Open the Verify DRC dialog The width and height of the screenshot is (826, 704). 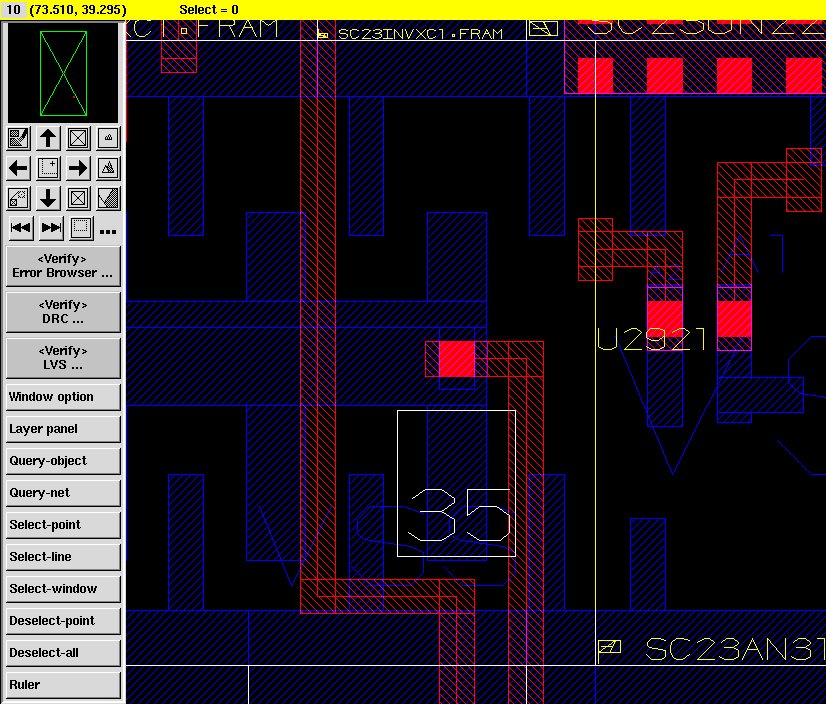(x=62, y=312)
